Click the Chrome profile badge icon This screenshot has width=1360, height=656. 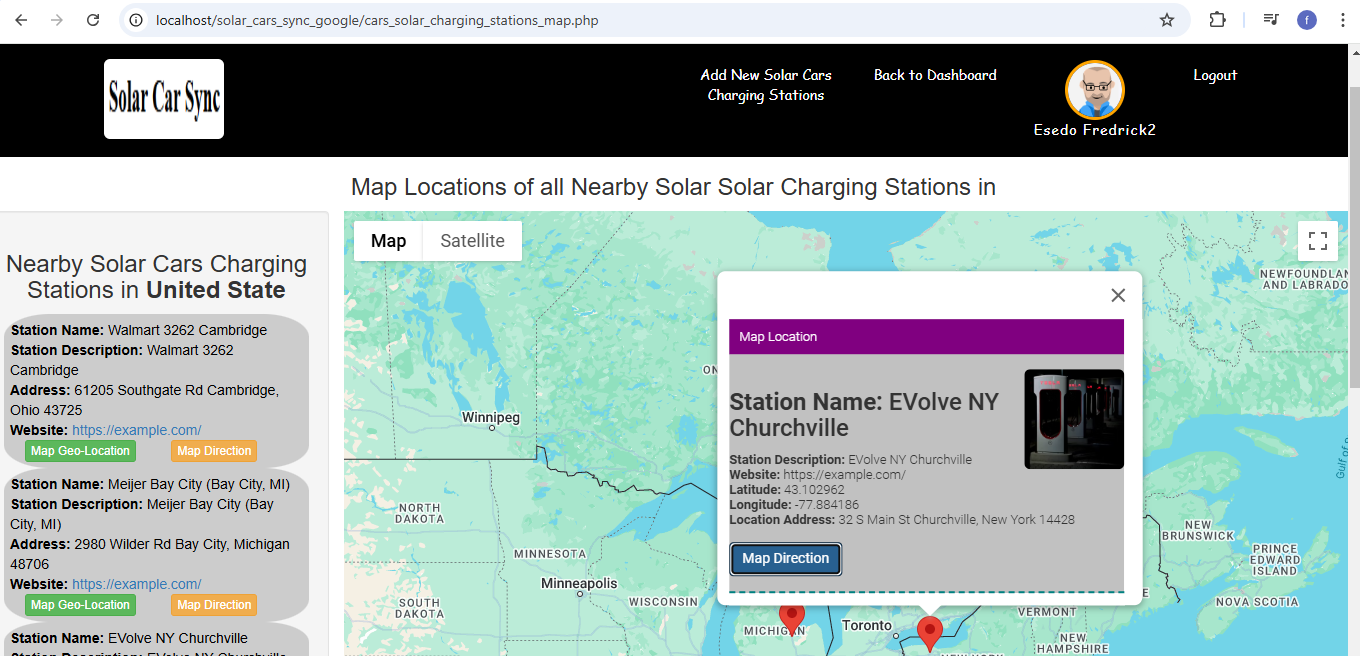[1306, 19]
